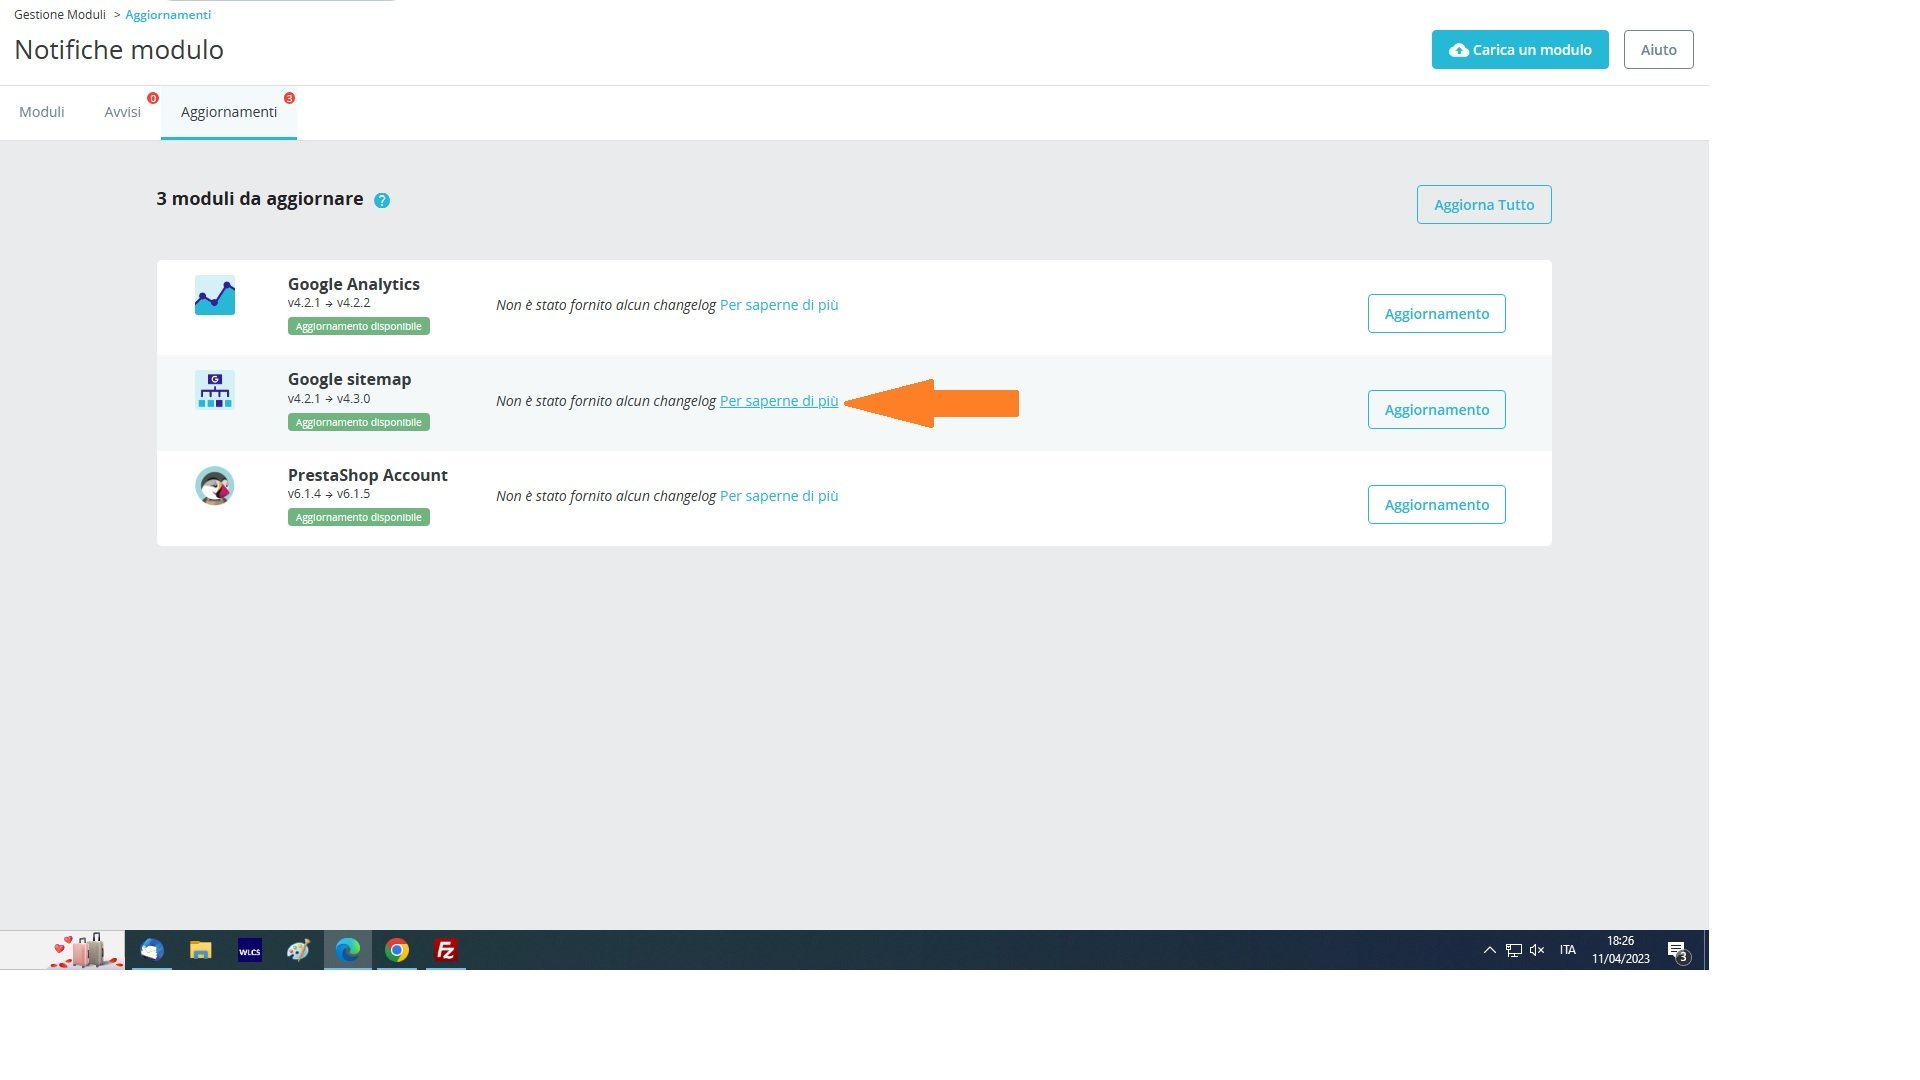Open Google Chrome from the taskbar
Viewport: 1920px width, 1080px height.
tap(397, 950)
